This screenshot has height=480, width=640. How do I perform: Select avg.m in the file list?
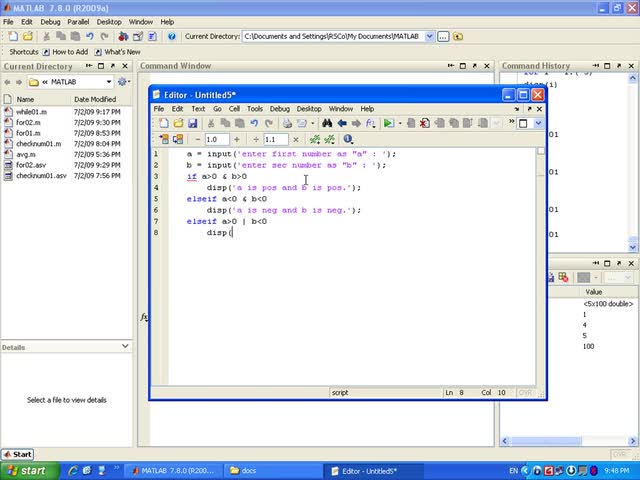tap(25, 155)
